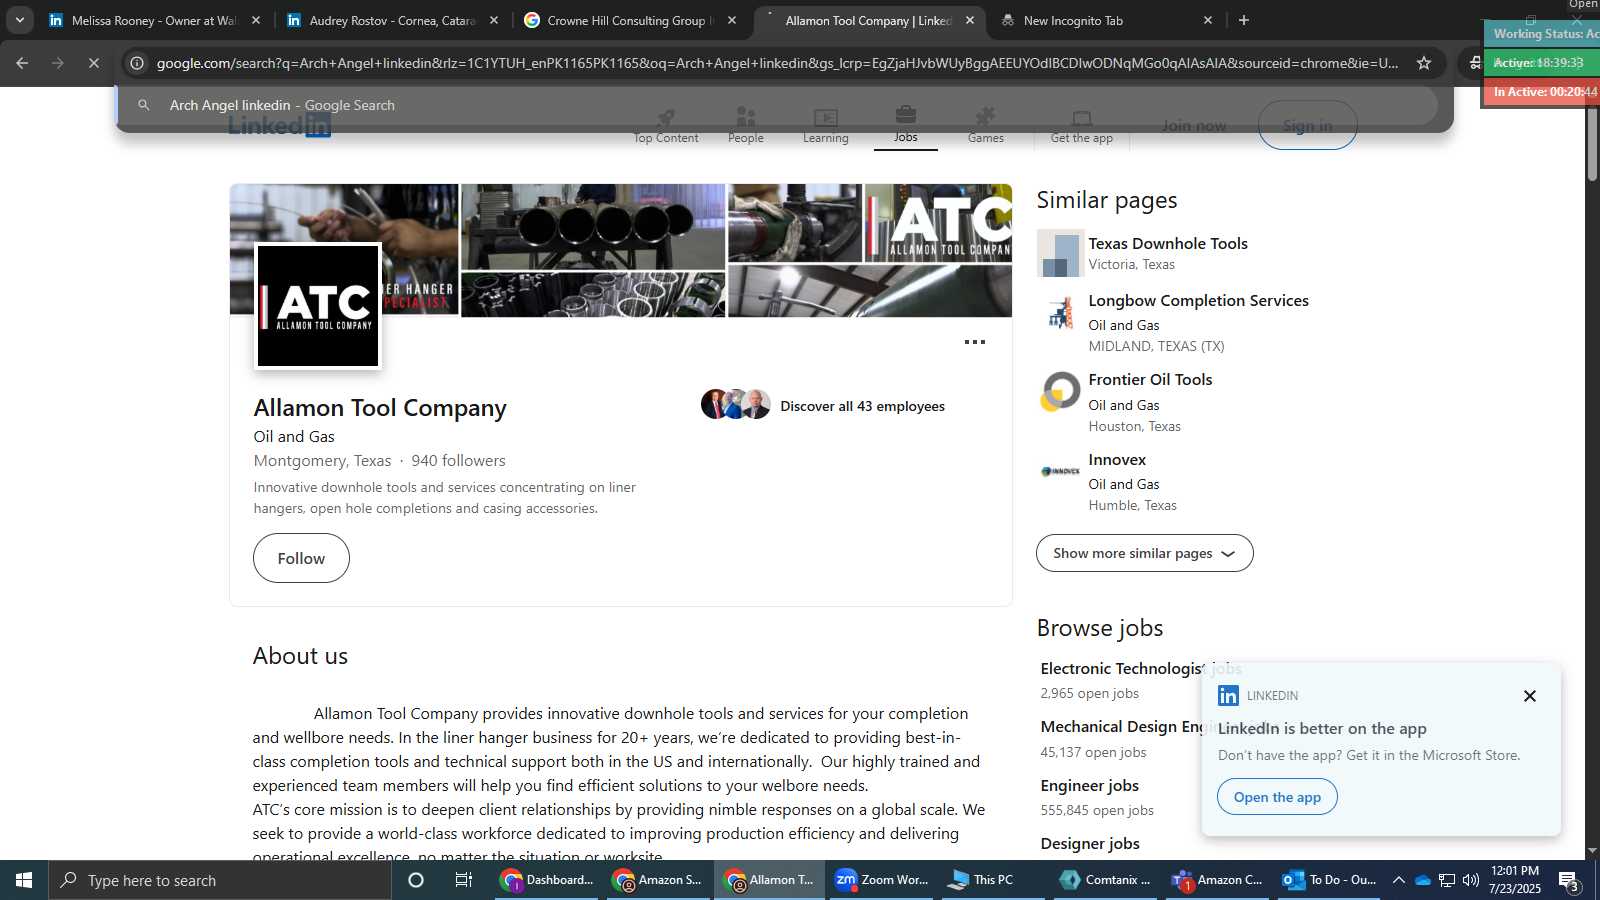This screenshot has height=900, width=1600.
Task: Open the volume control in system tray
Action: pos(1471,880)
